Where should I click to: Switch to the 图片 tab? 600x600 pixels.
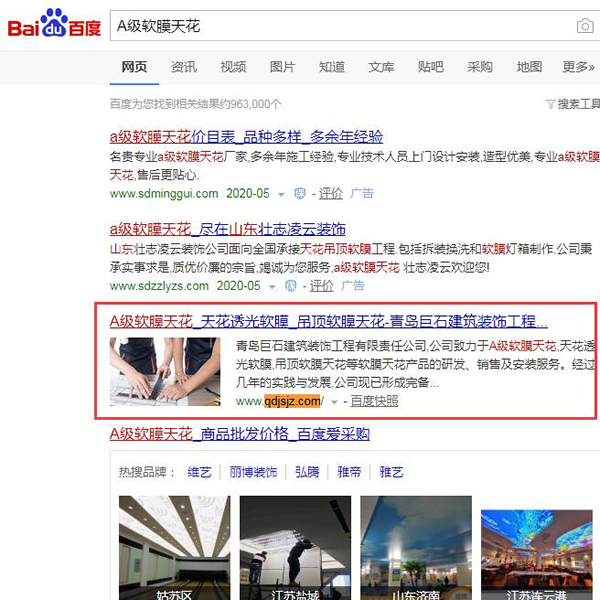[x=282, y=67]
